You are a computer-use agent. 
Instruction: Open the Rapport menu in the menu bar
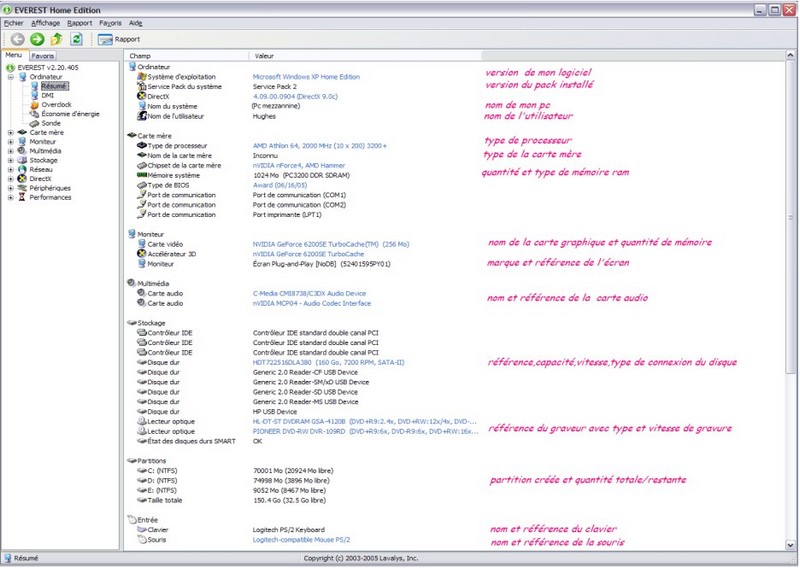click(80, 23)
